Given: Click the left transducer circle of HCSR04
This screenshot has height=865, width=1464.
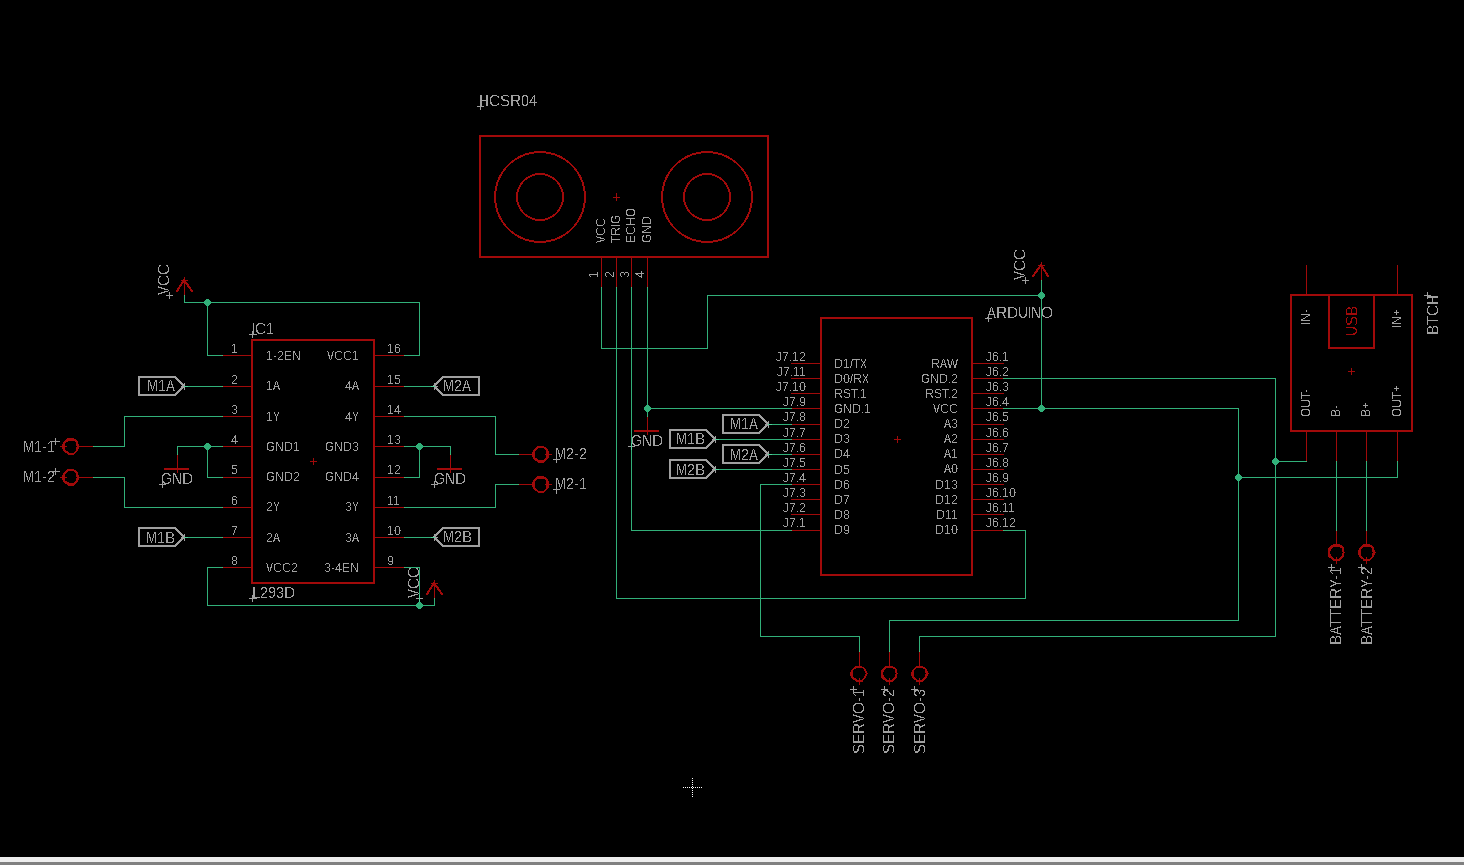Looking at the screenshot, I should (x=540, y=197).
